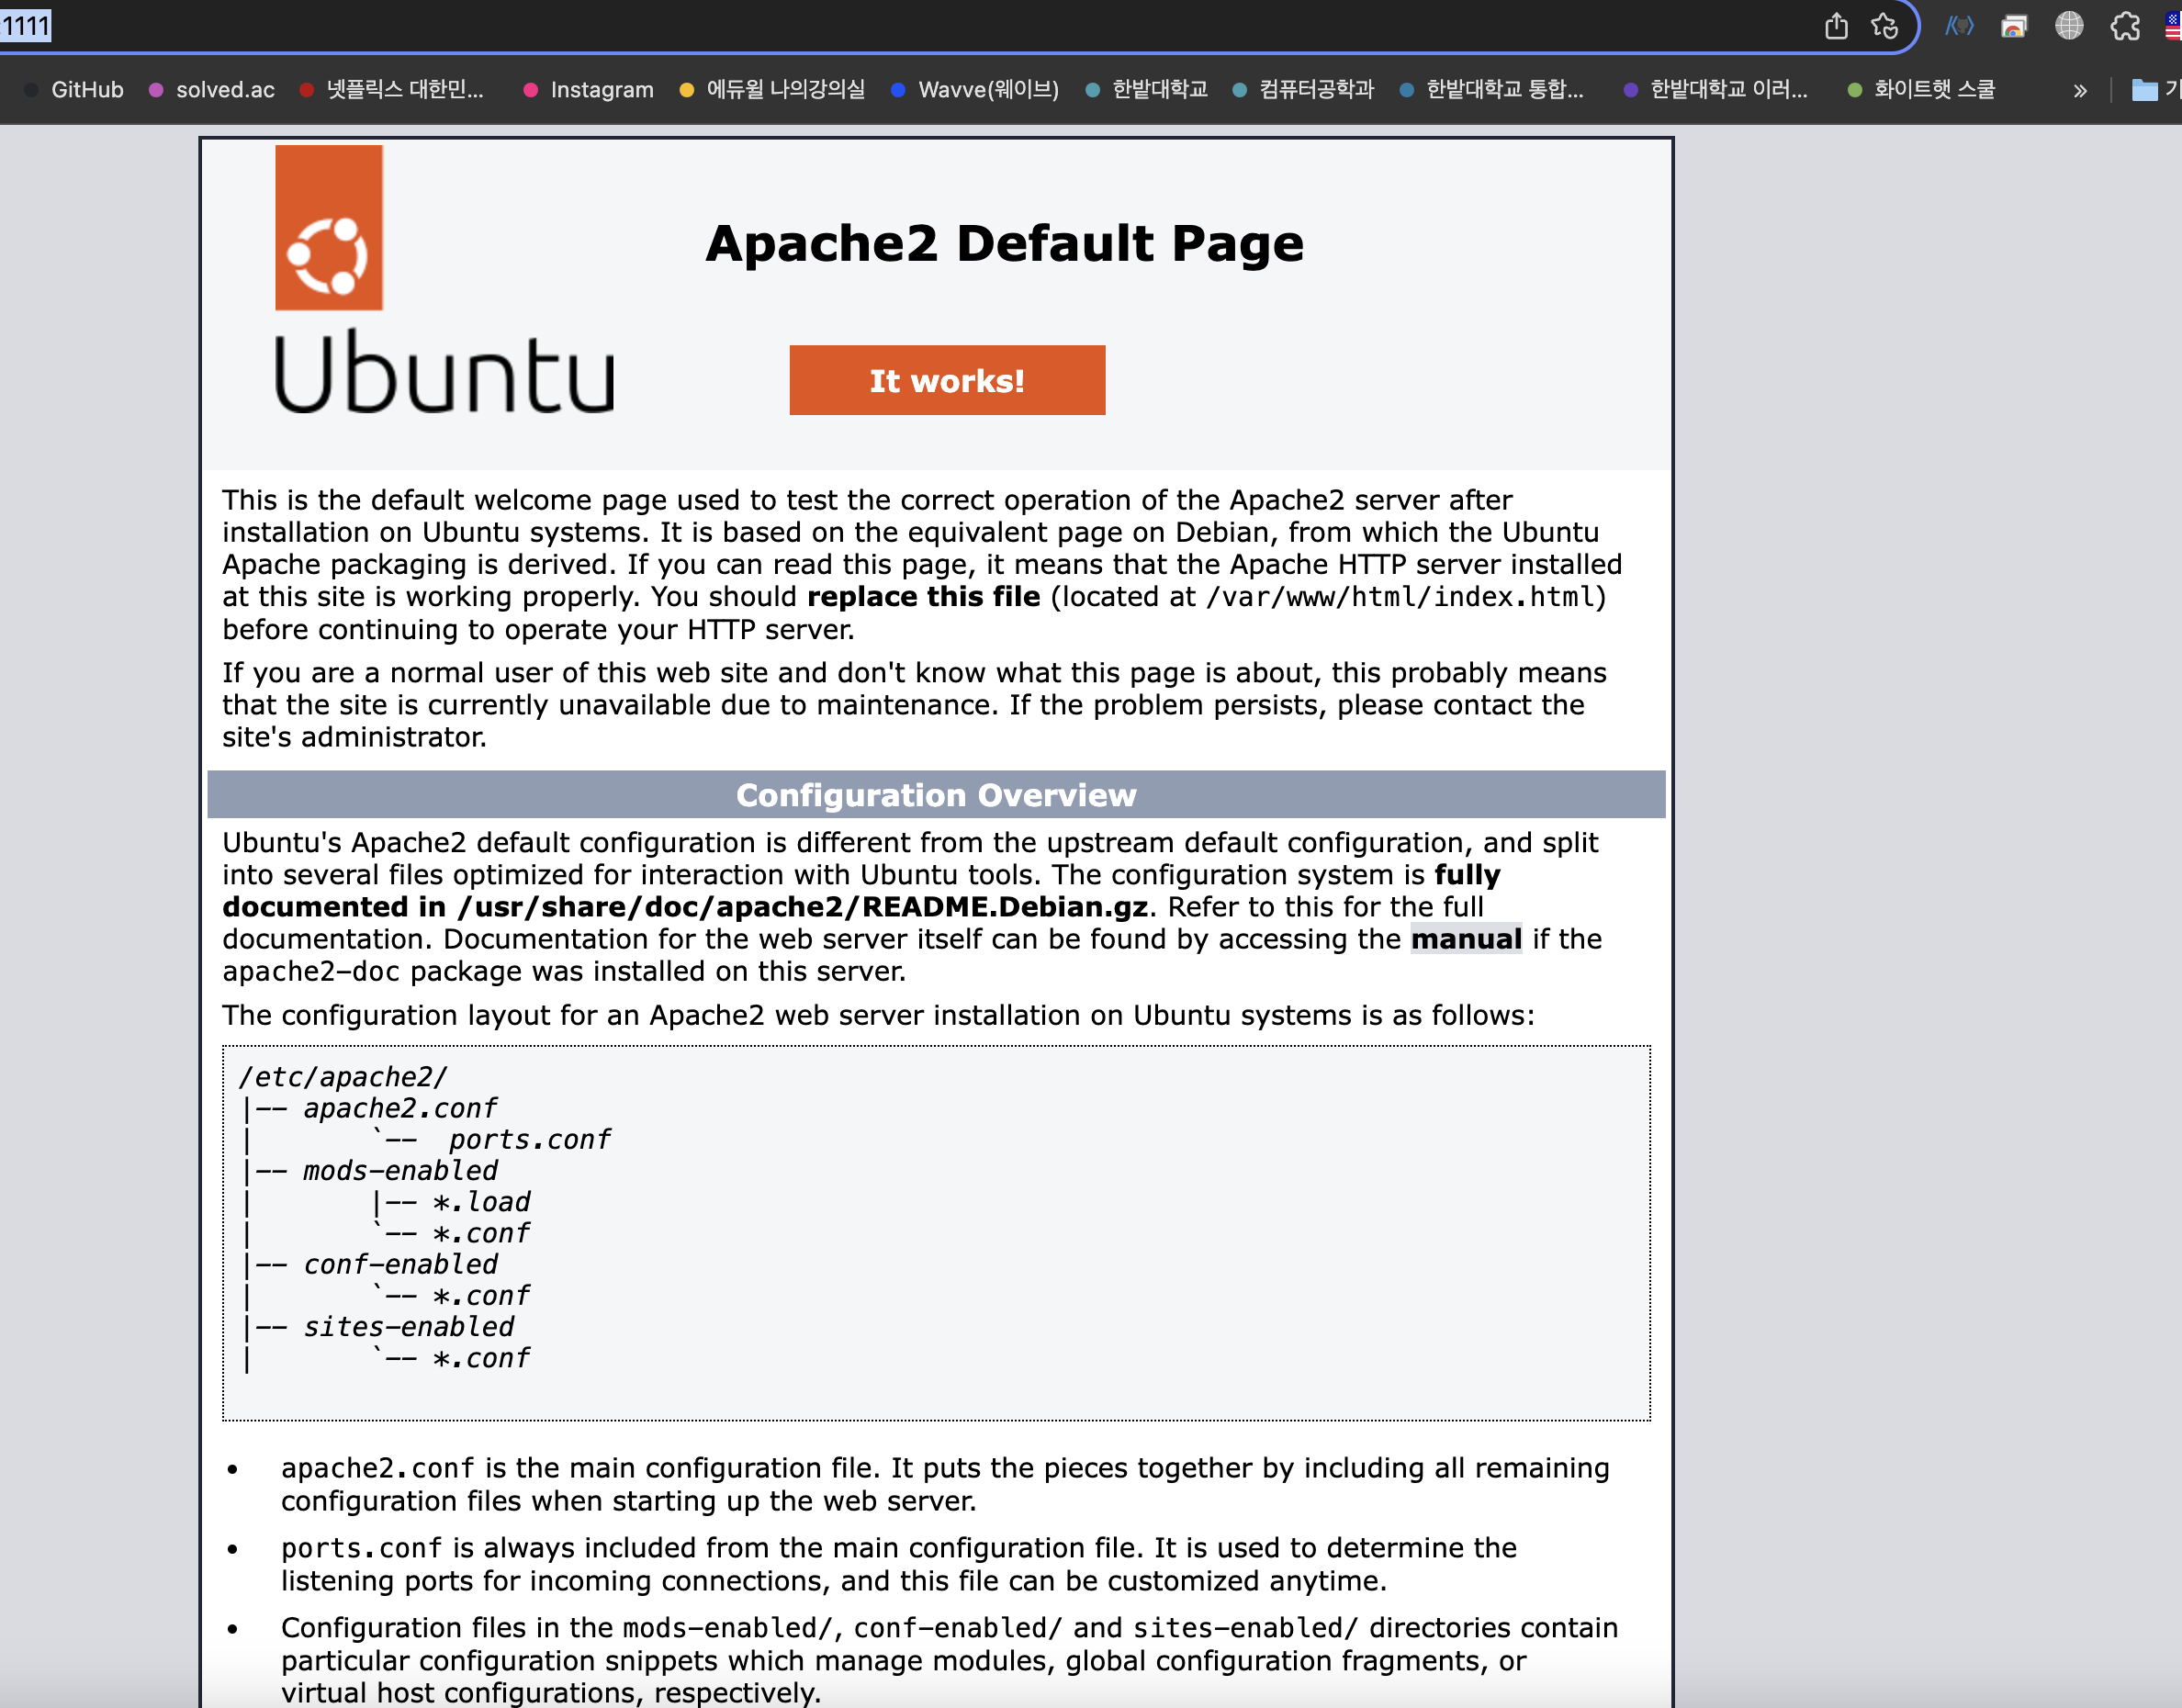Click the gray globe extension icon
Viewport: 2182px width, 1708px height.
pyautogui.click(x=2069, y=26)
